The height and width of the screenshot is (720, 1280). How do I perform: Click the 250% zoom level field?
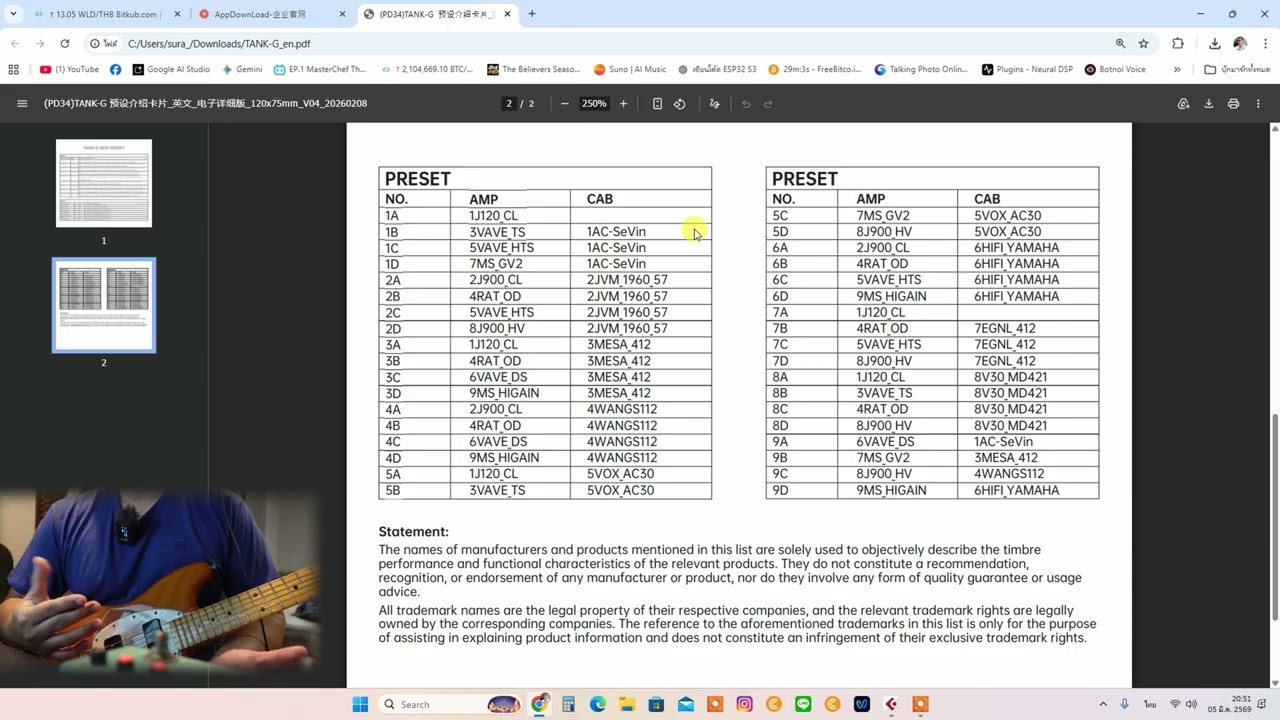click(x=594, y=104)
